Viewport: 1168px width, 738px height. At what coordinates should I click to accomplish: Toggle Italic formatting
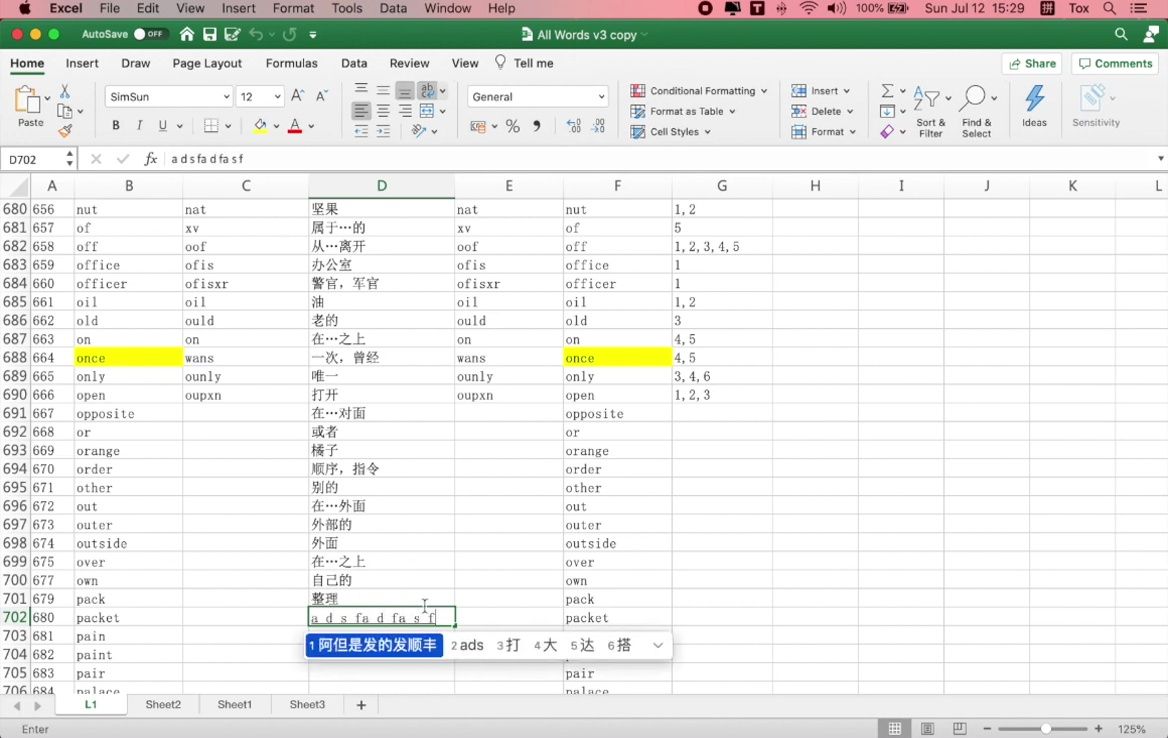tap(139, 126)
